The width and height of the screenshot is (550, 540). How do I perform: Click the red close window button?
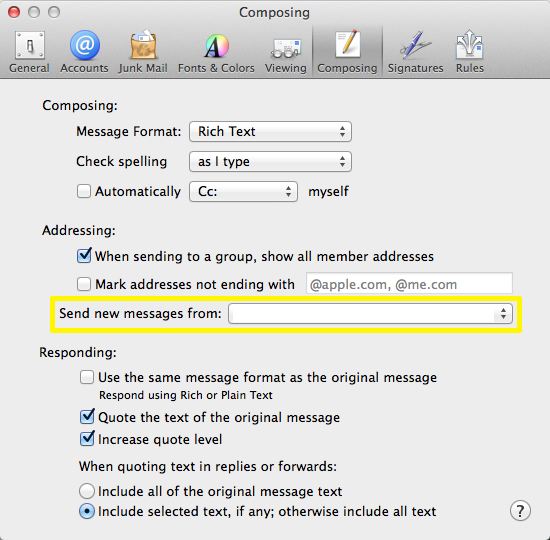point(14,12)
